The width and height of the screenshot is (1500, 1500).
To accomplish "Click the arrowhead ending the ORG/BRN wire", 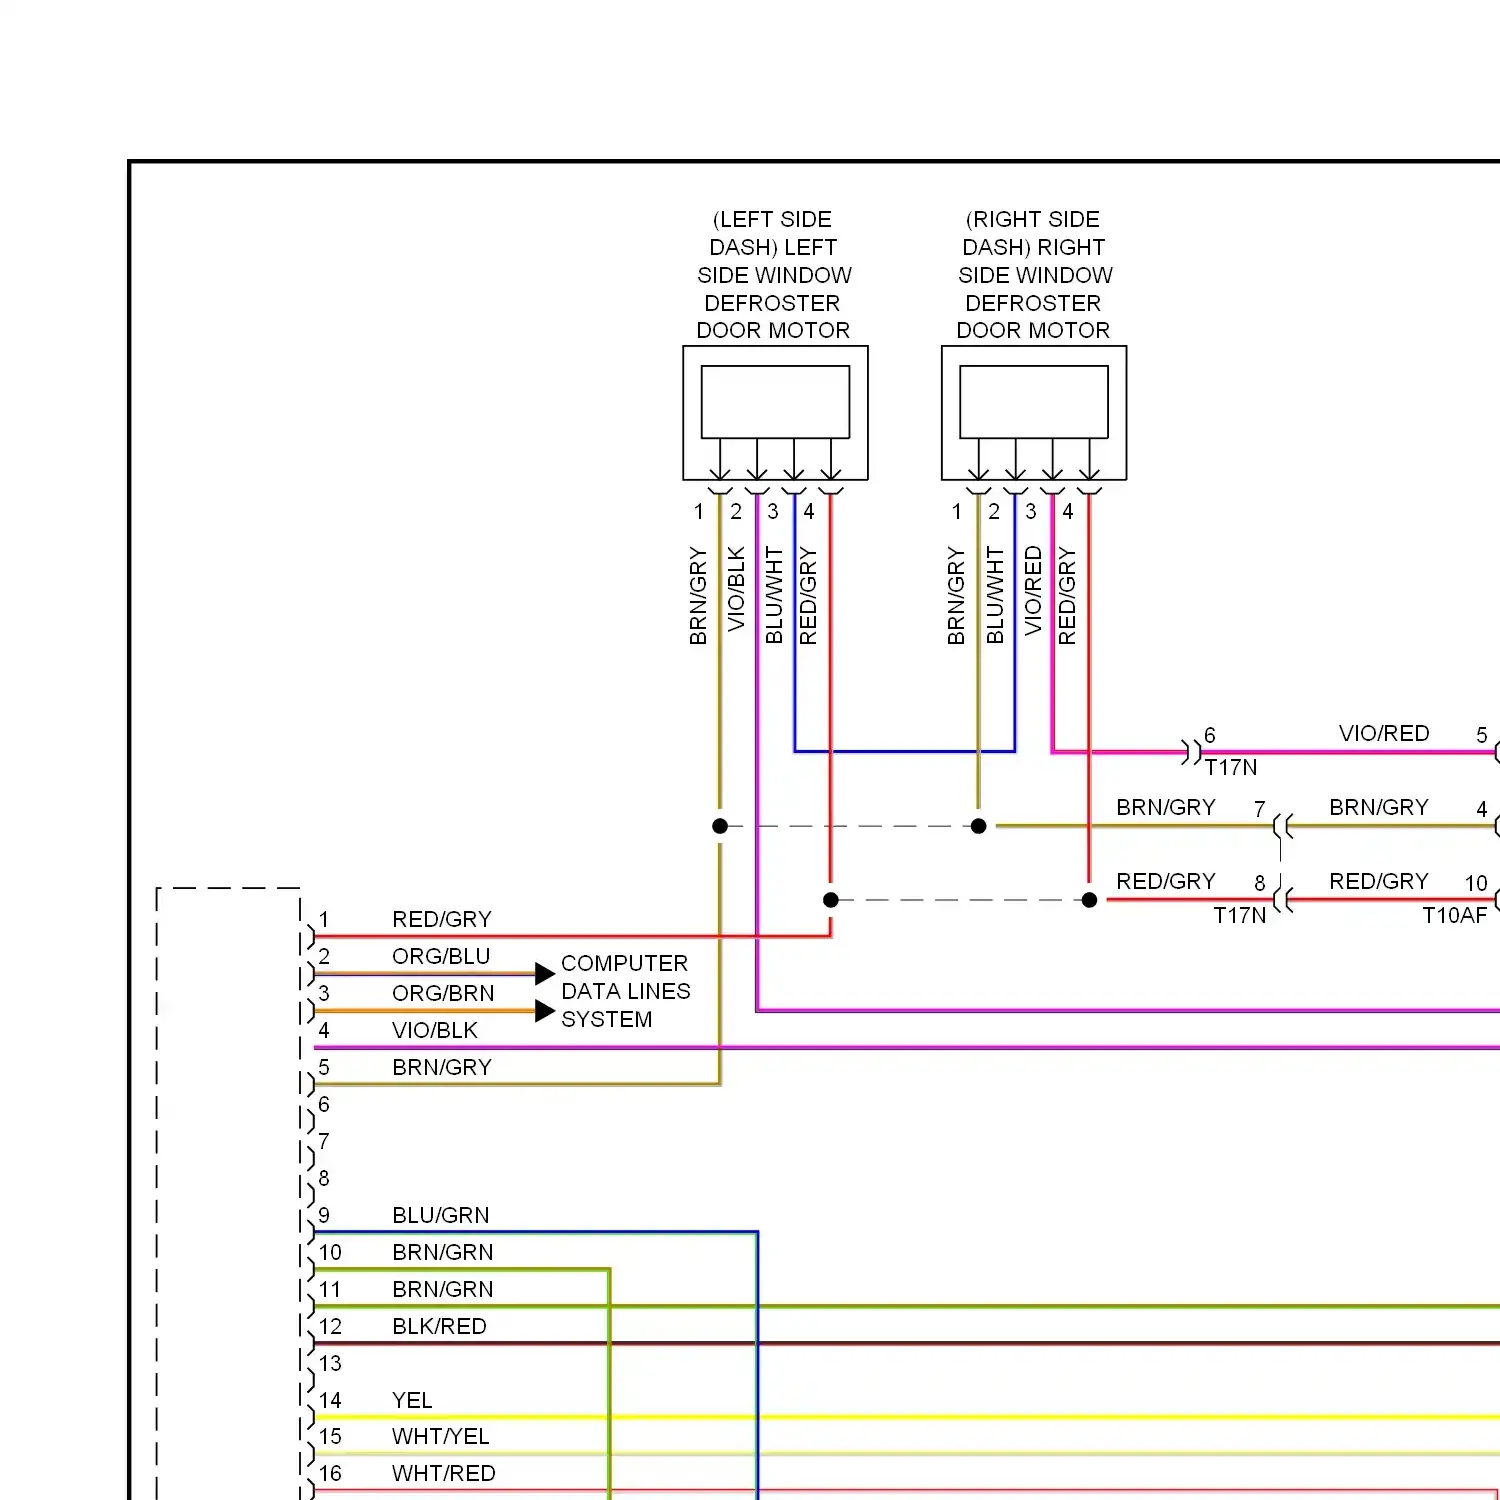I will click(x=545, y=1011).
